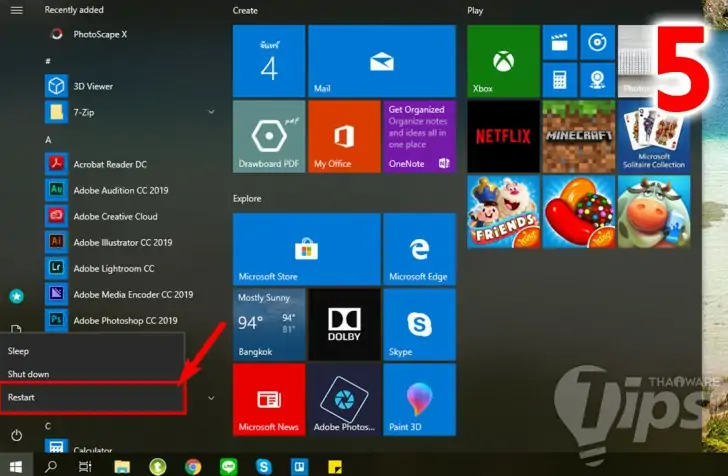The height and width of the screenshot is (476, 728).
Task: Open Camera small tile
Action: pos(597,80)
